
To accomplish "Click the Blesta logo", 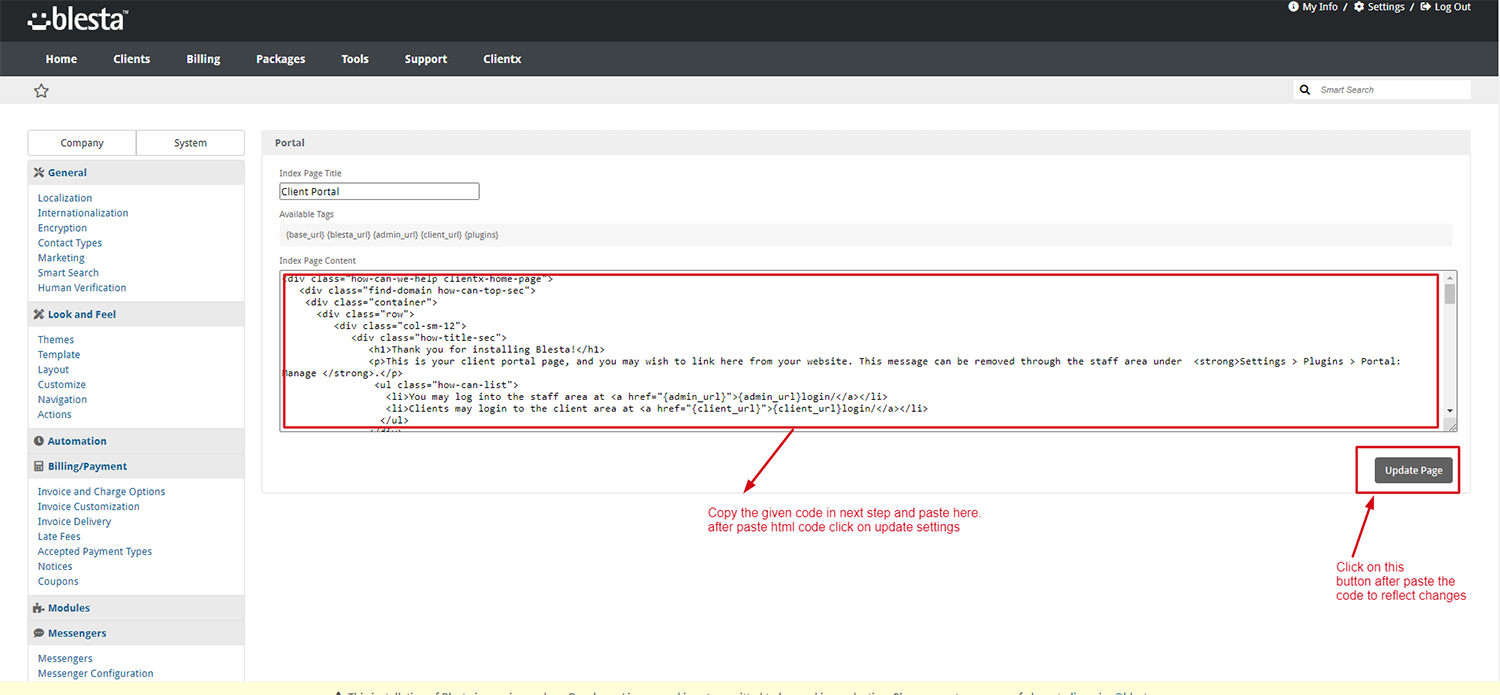I will coord(77,19).
